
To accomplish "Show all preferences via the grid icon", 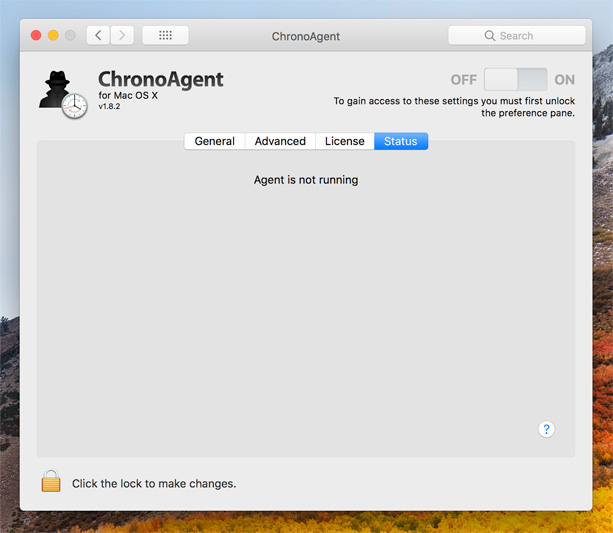I will [x=165, y=36].
